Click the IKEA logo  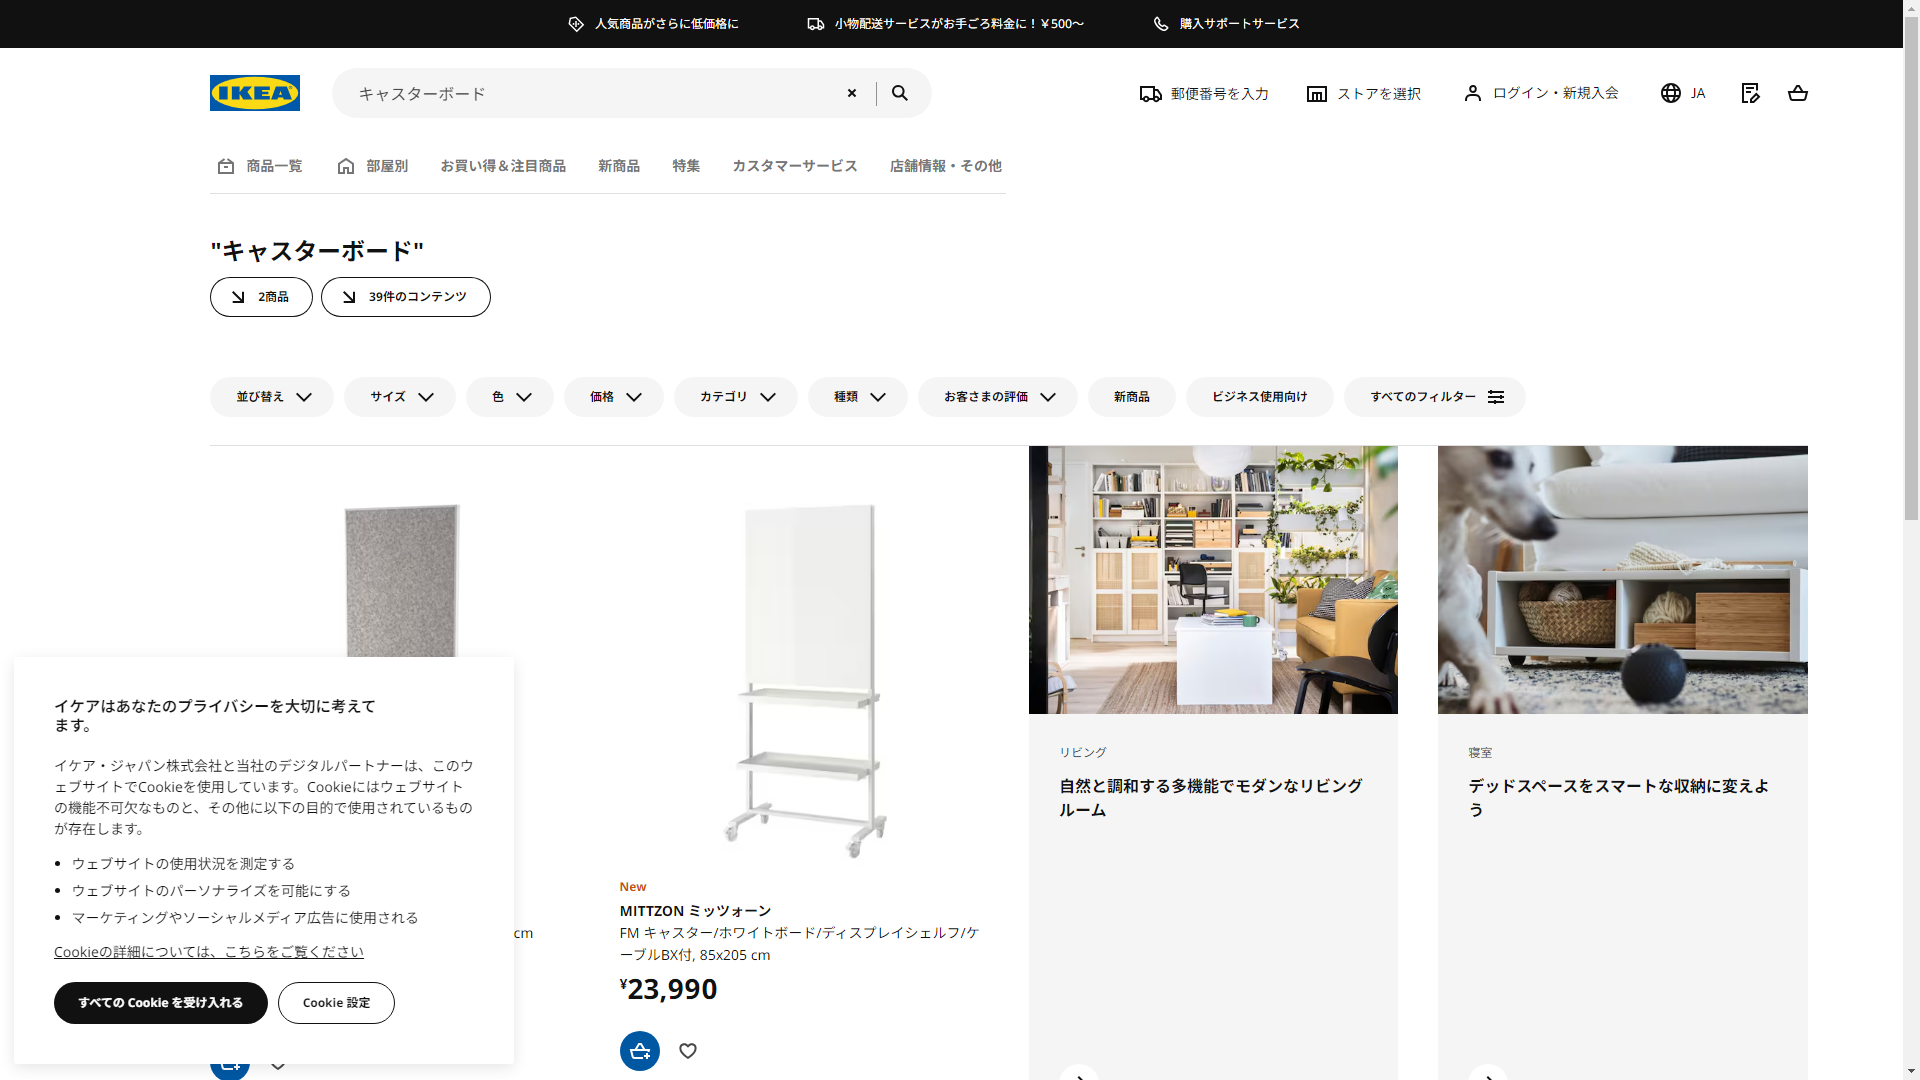click(x=254, y=93)
